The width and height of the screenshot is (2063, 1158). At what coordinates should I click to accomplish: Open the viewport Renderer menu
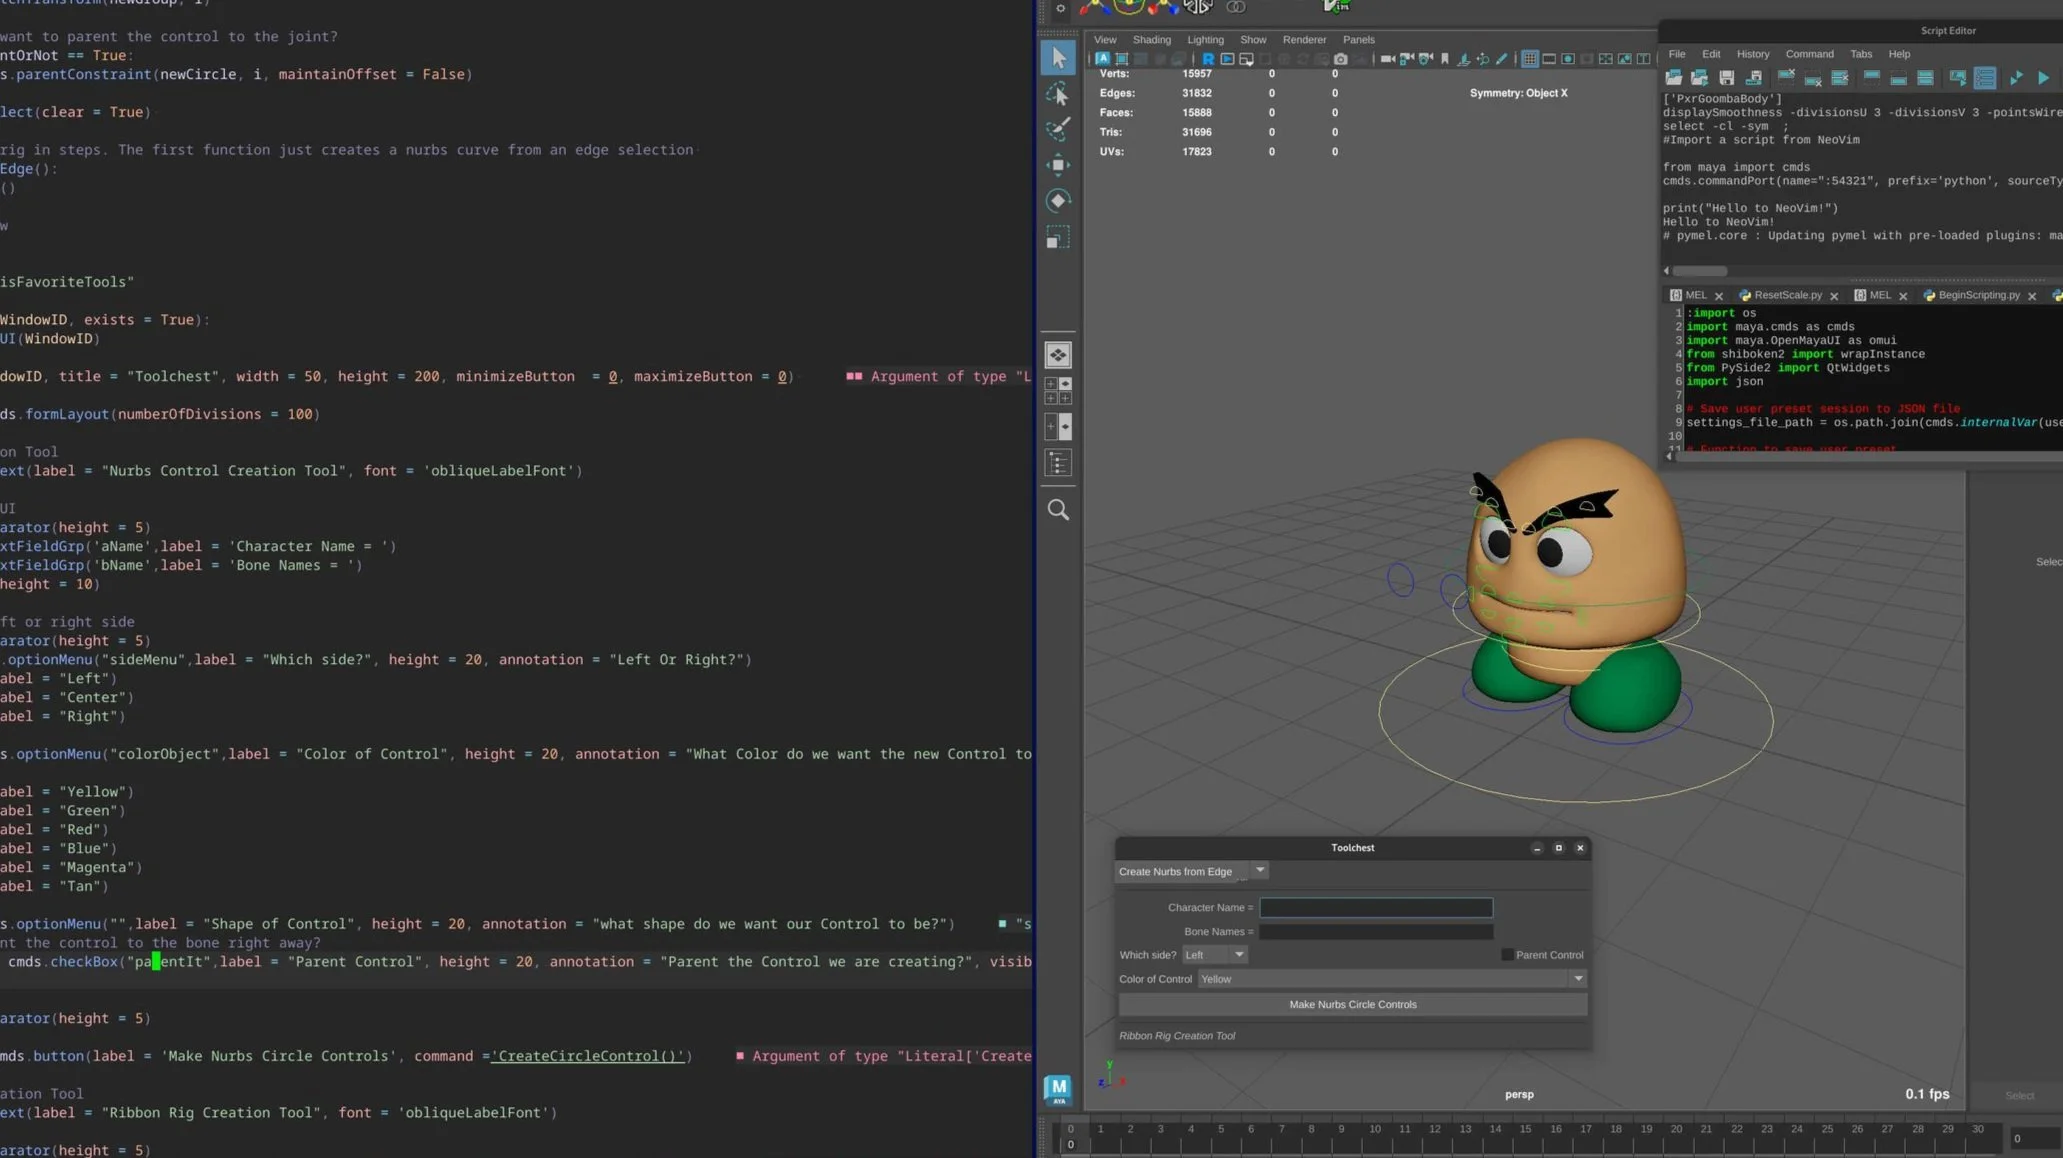(x=1304, y=40)
